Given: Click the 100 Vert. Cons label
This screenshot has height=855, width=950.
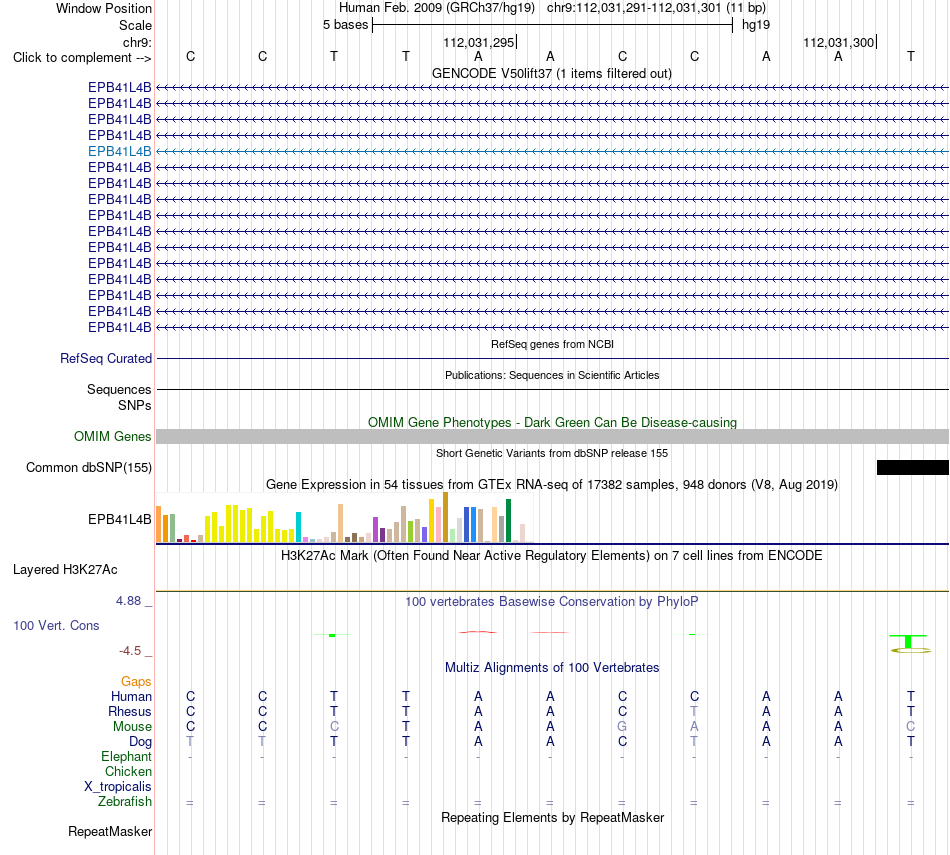Looking at the screenshot, I should [56, 625].
